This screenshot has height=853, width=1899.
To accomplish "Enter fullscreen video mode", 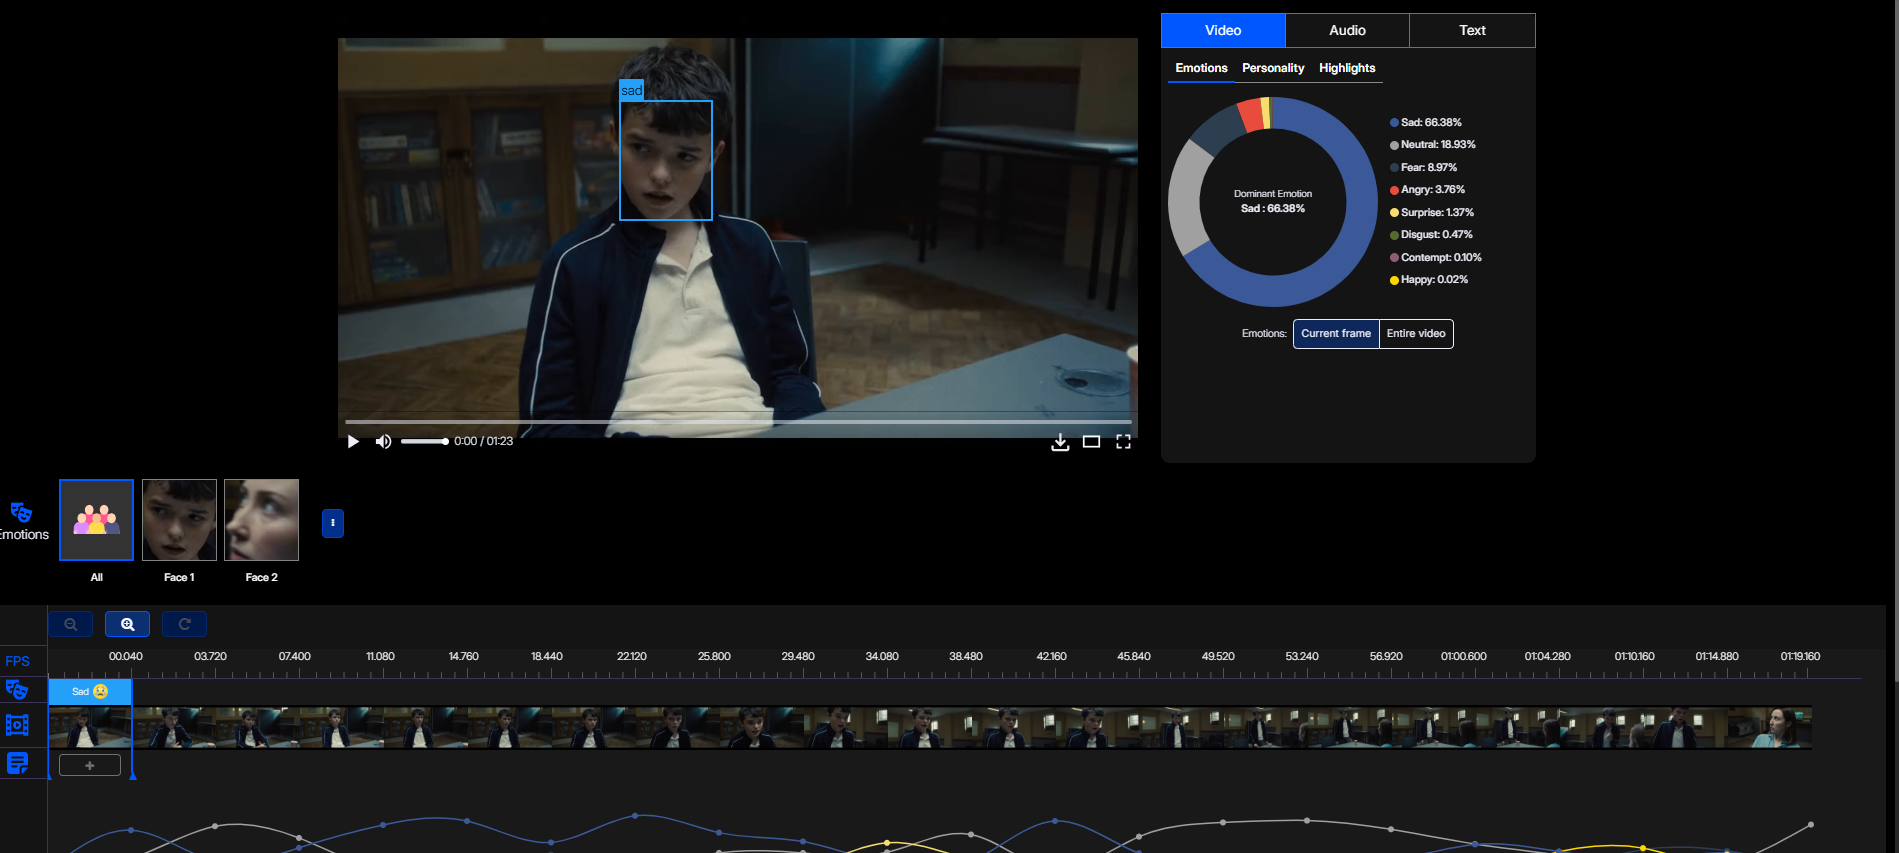I will click(x=1123, y=442).
